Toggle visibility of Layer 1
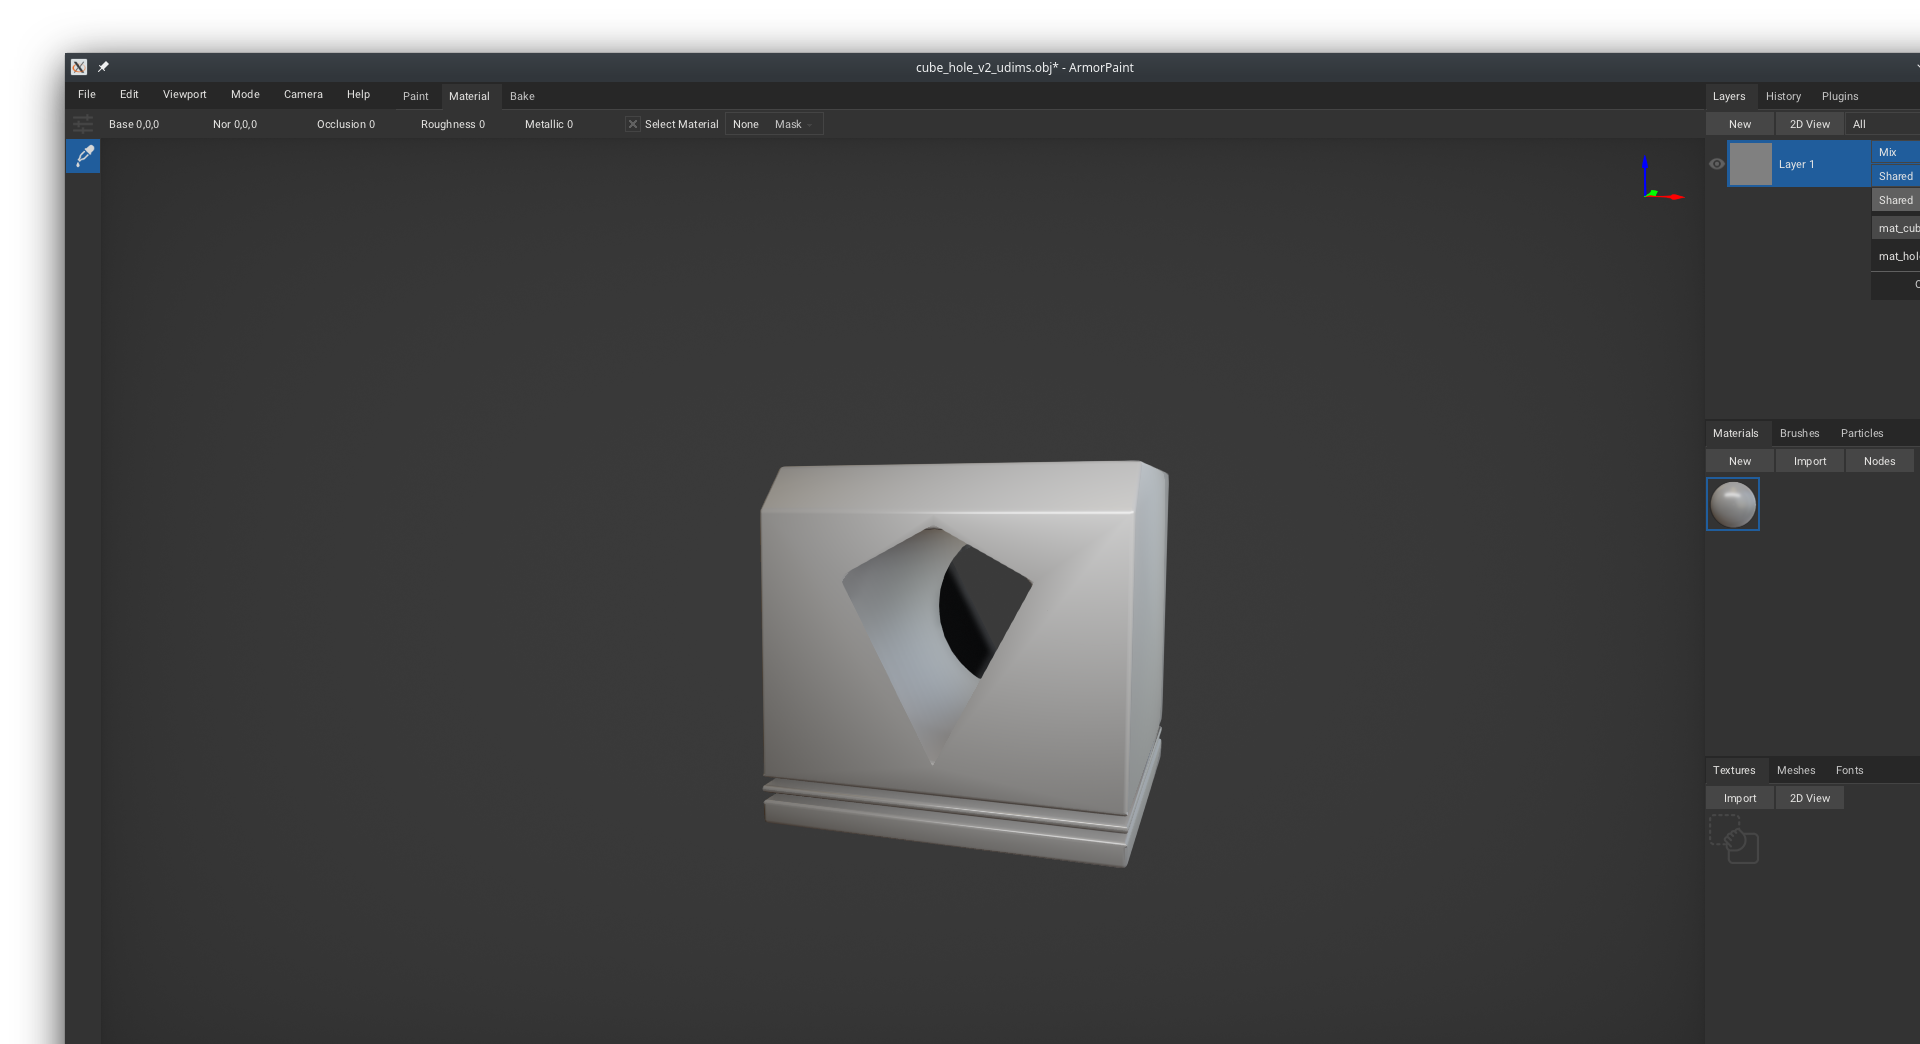Screen dimensions: 1920x1044 (x=1717, y=164)
